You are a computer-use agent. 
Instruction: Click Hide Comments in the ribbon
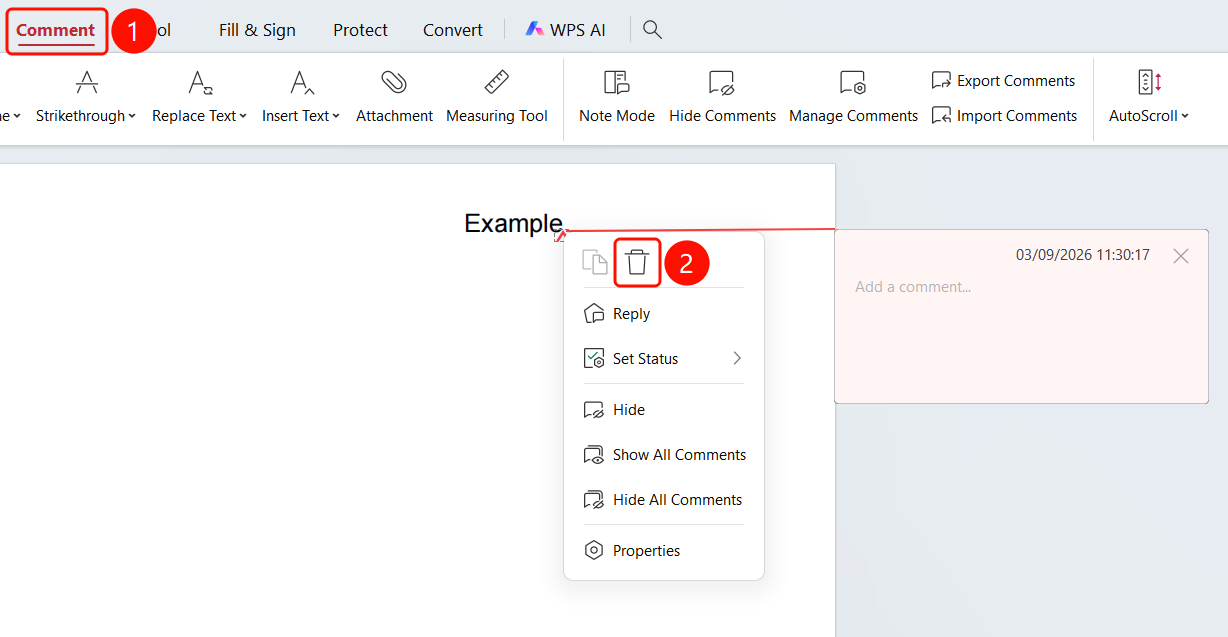click(x=722, y=96)
